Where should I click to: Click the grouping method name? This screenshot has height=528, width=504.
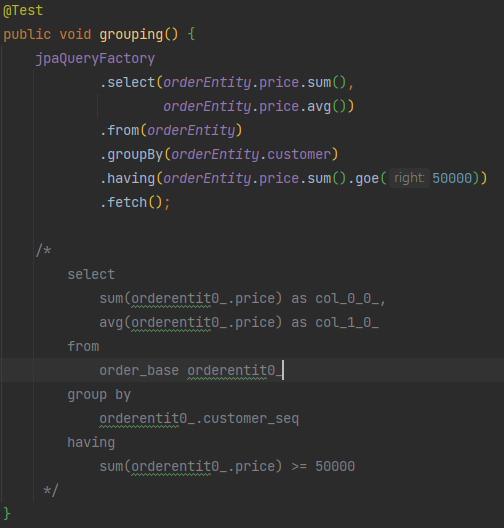coord(131,35)
